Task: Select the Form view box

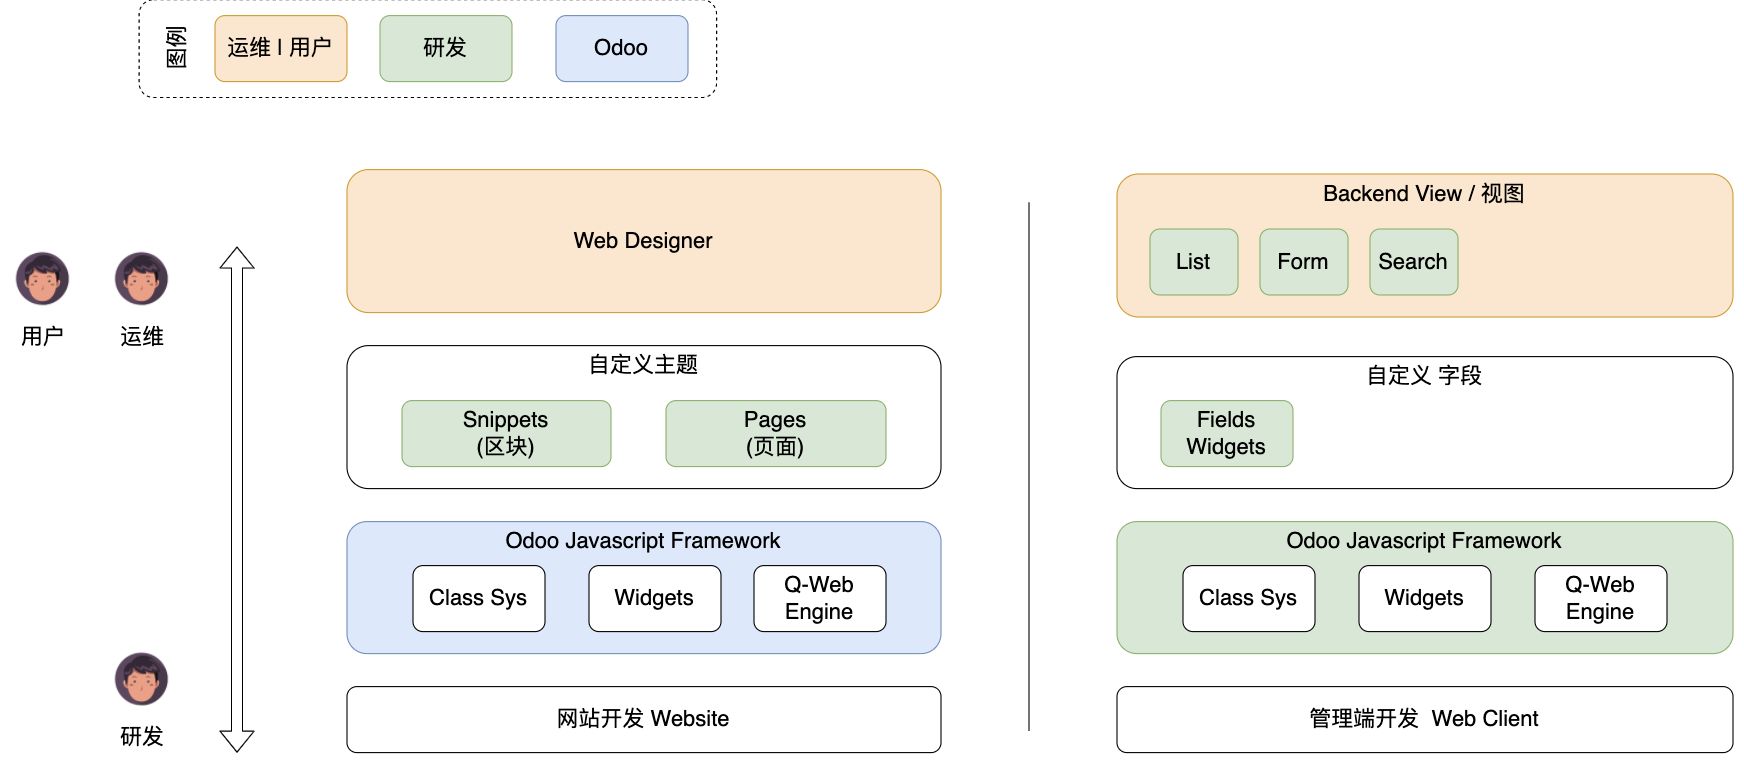Action: click(x=1304, y=262)
